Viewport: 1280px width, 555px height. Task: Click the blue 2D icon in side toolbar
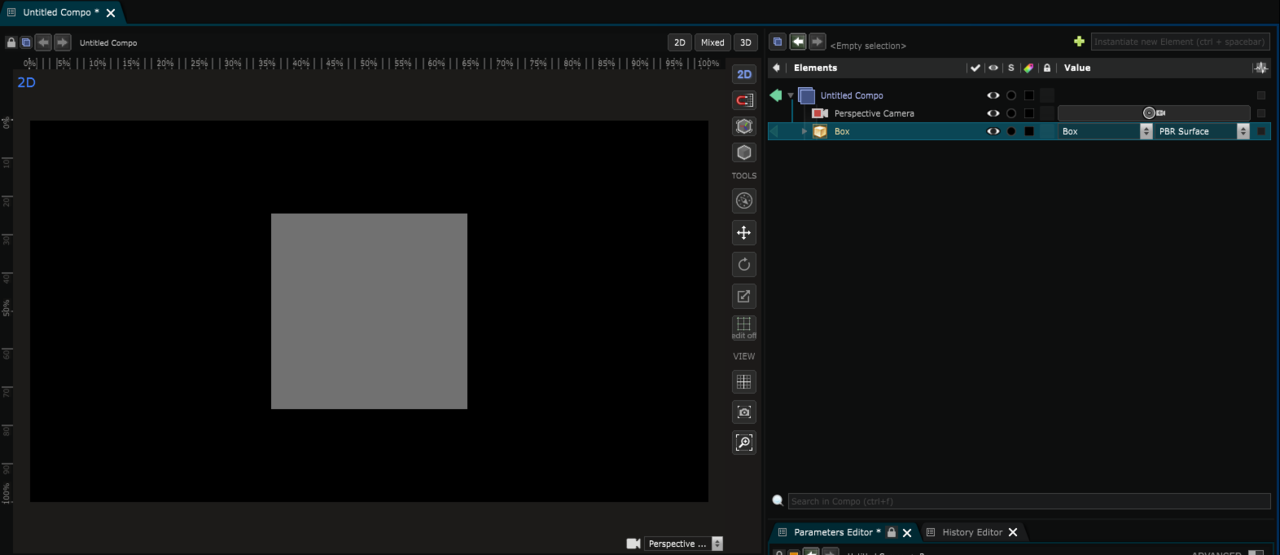(744, 74)
